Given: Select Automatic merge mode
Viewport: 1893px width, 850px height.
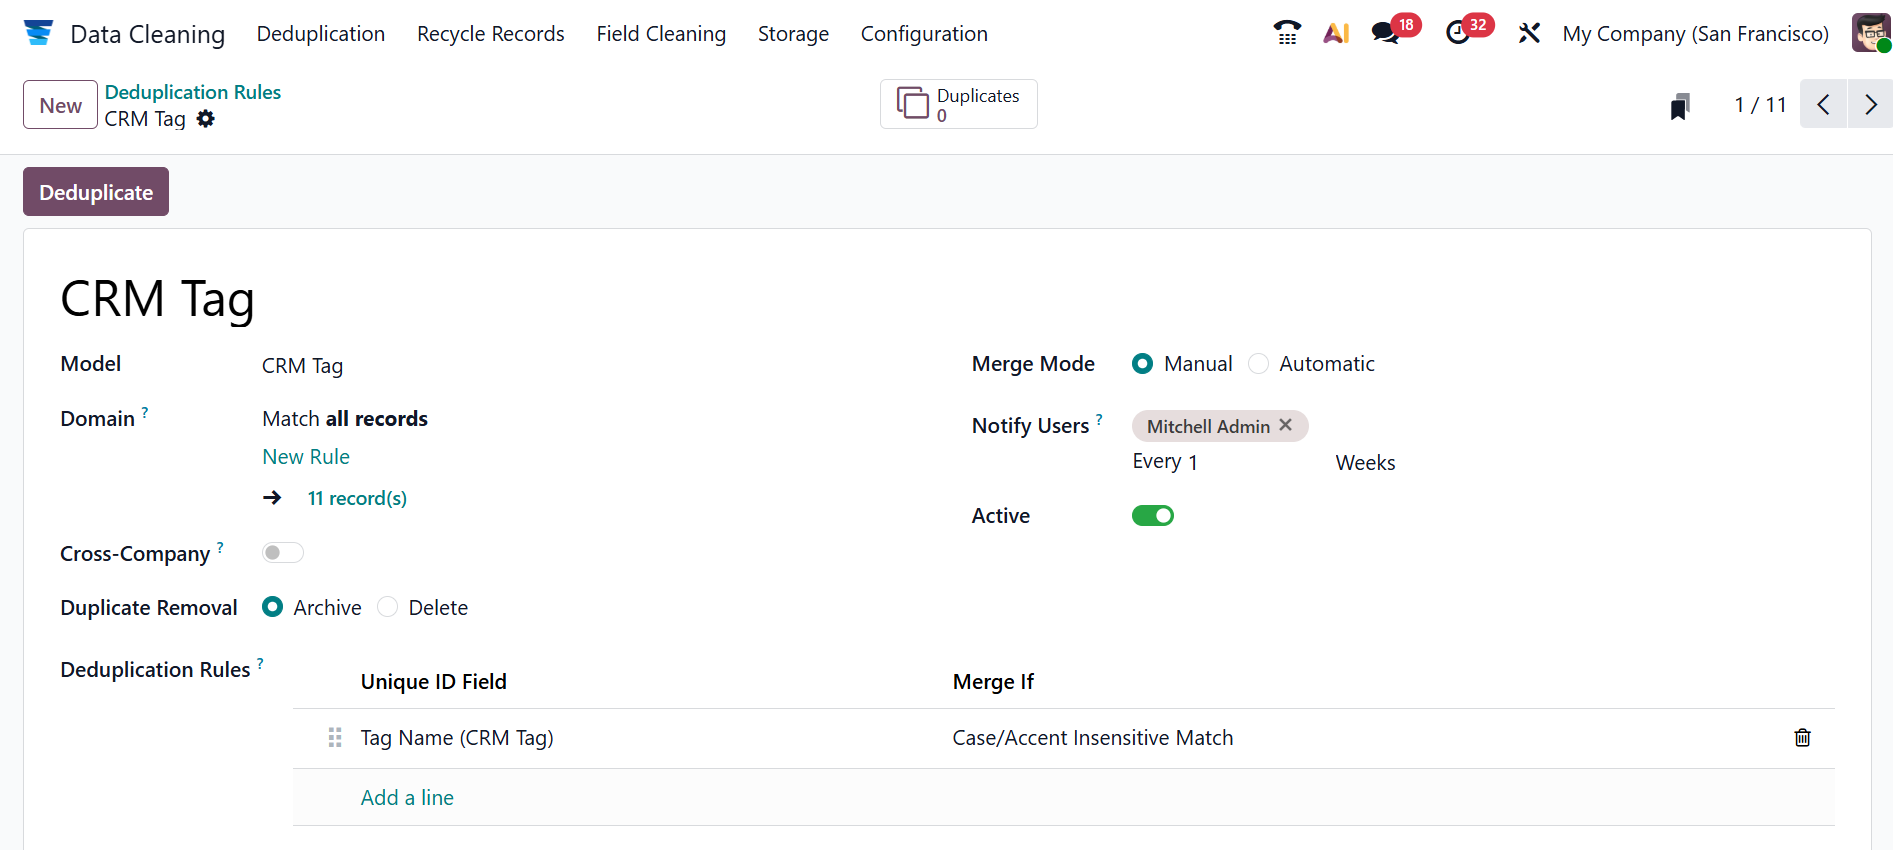Looking at the screenshot, I should tap(1259, 364).
